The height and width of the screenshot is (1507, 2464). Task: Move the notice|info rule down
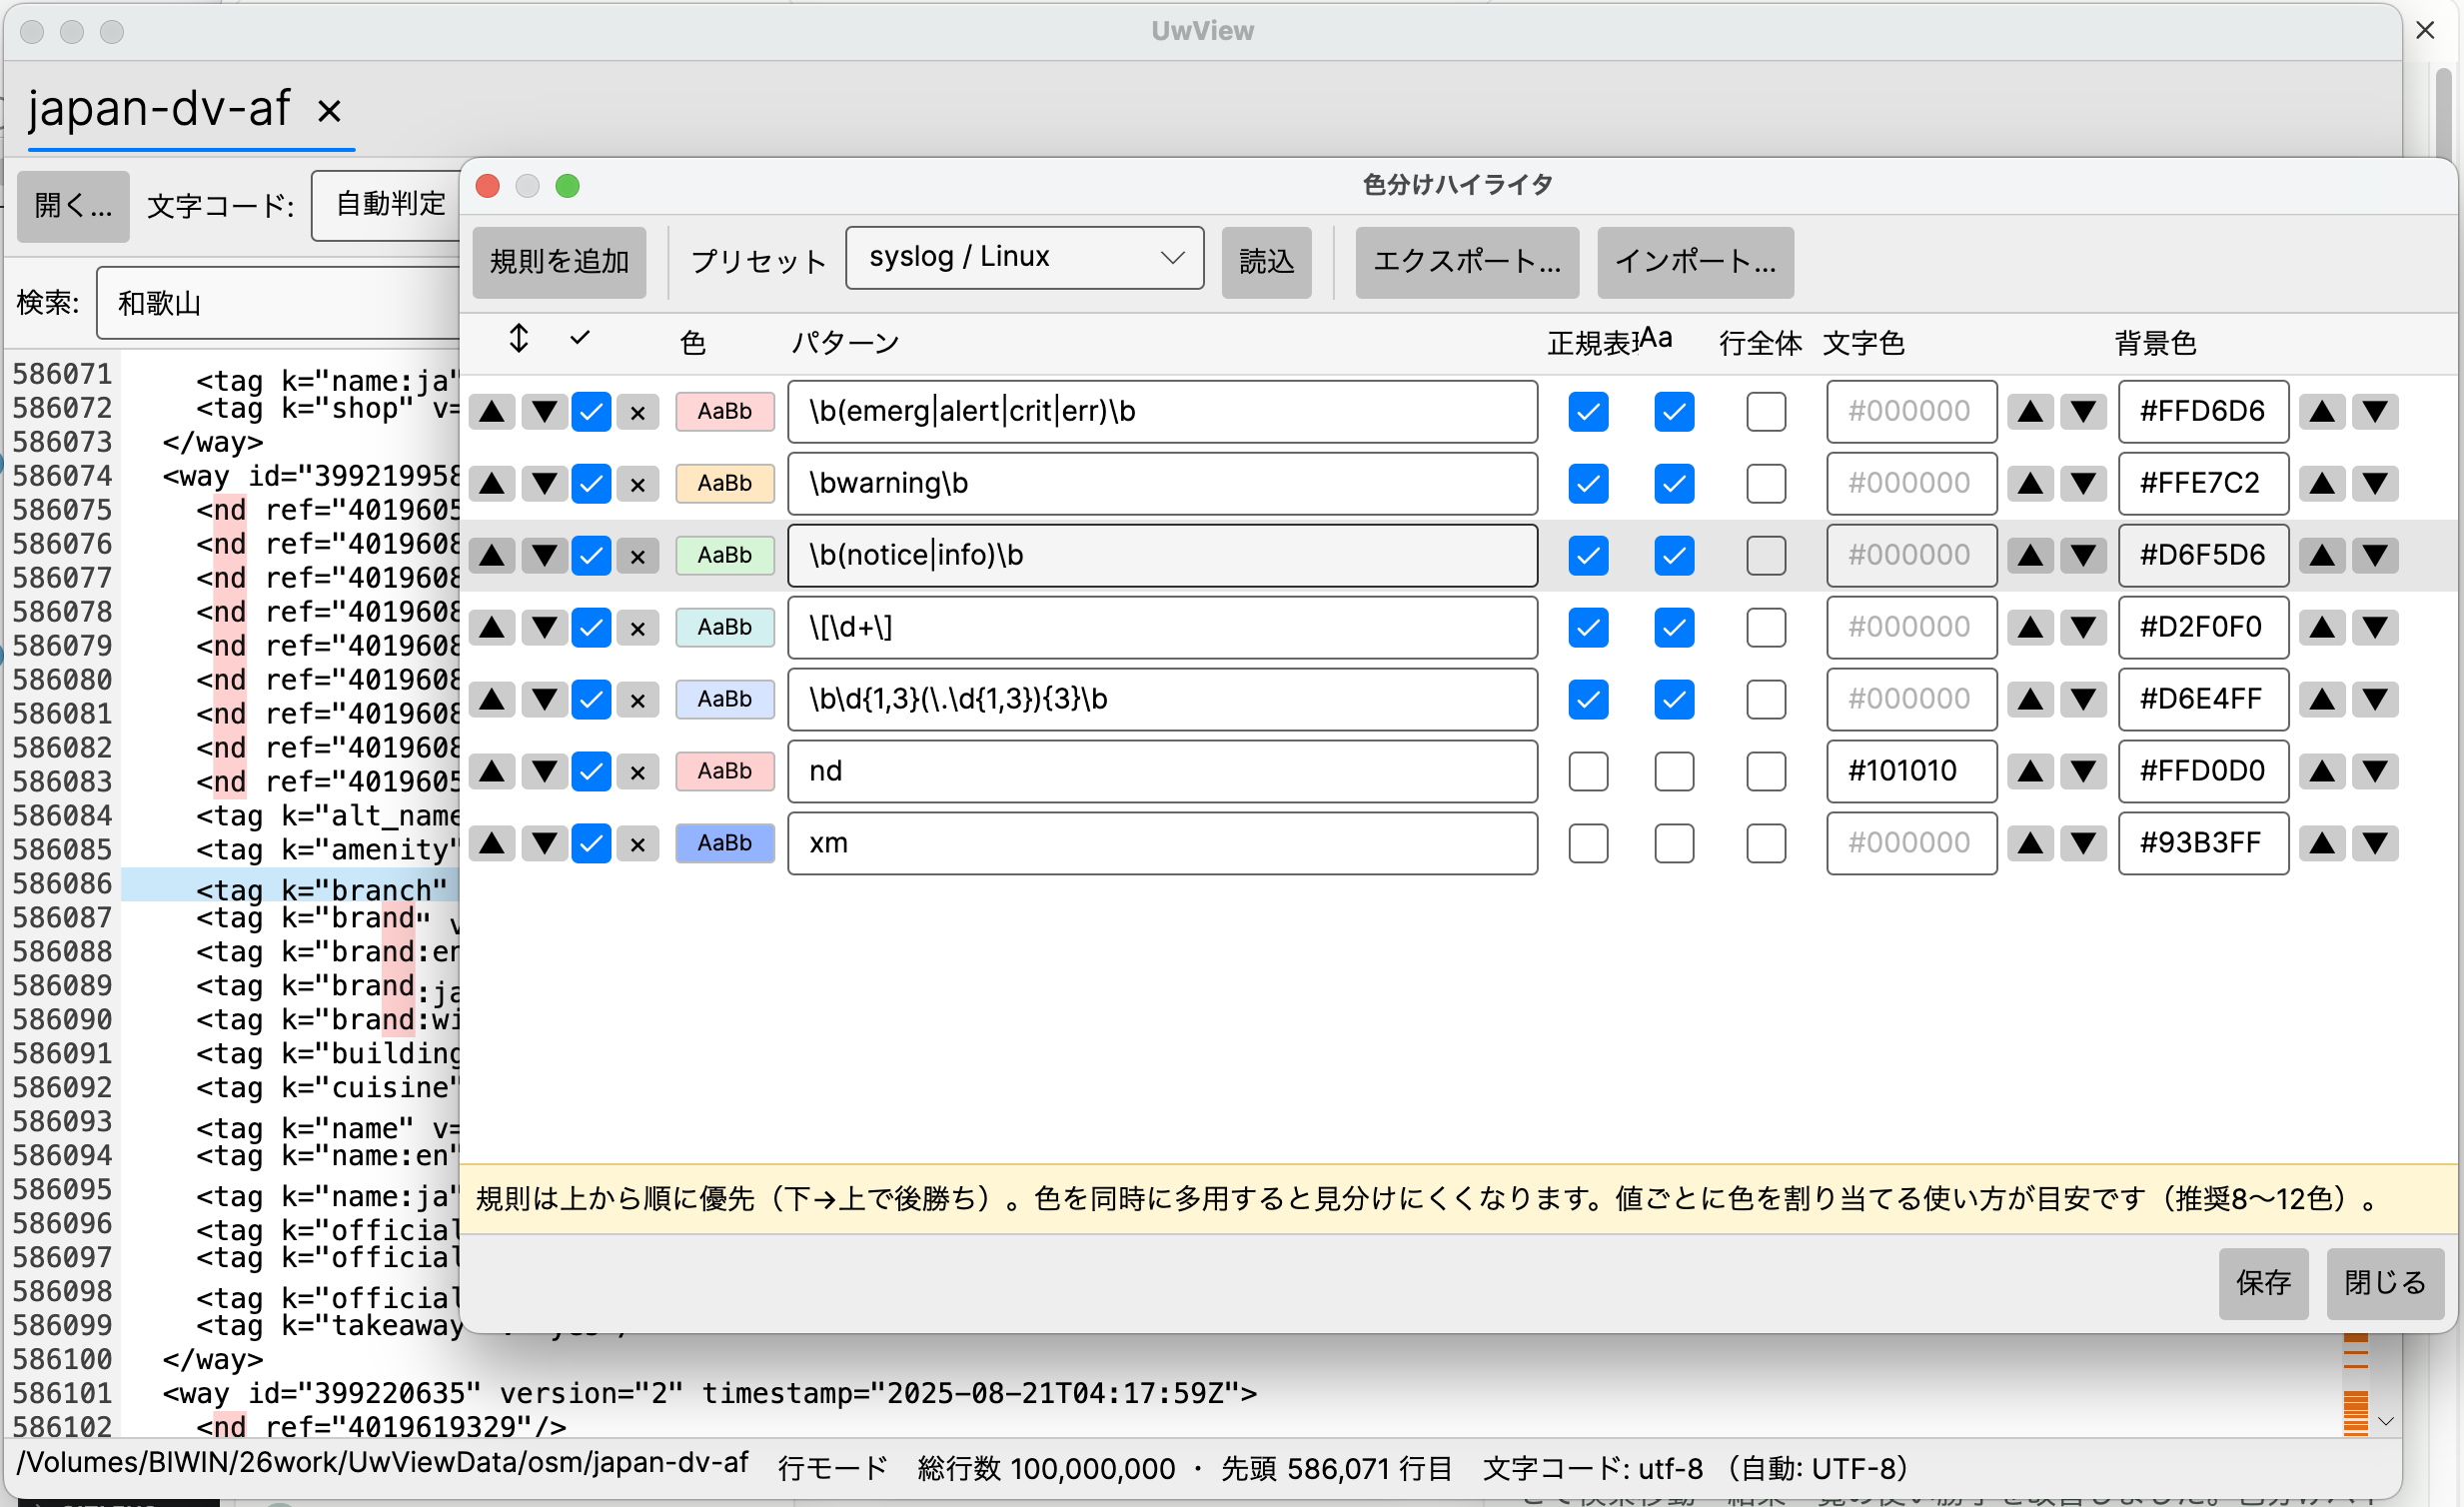pyautogui.click(x=544, y=556)
